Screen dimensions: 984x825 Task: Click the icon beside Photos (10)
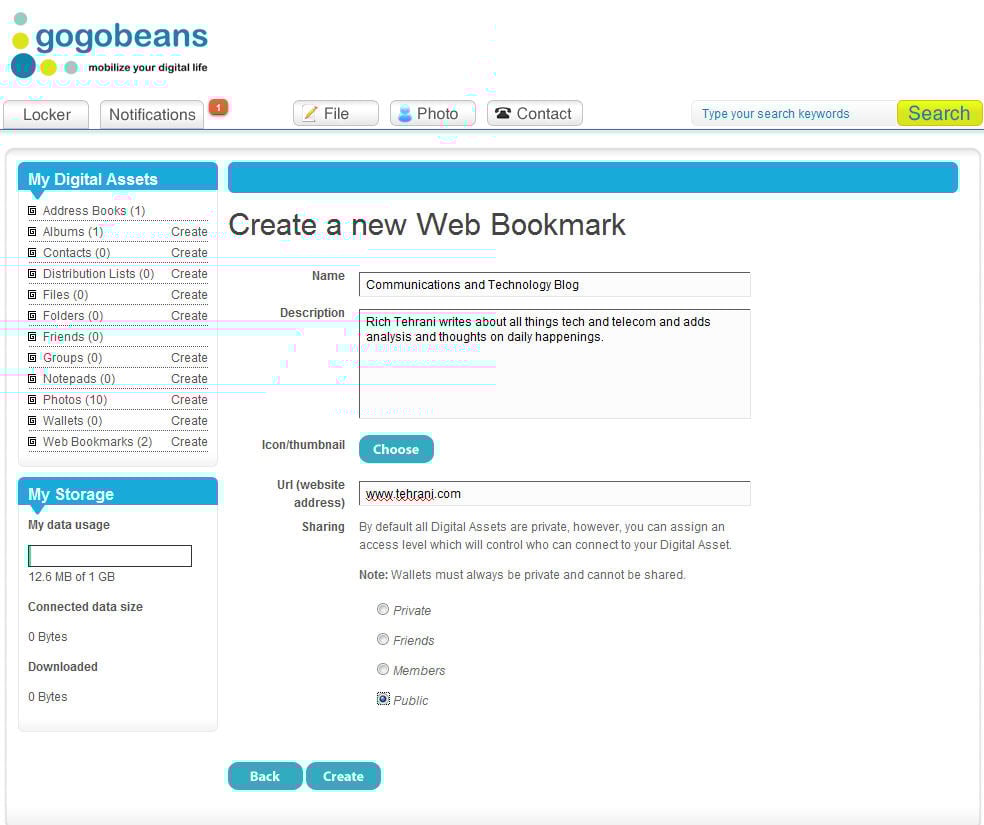click(32, 400)
